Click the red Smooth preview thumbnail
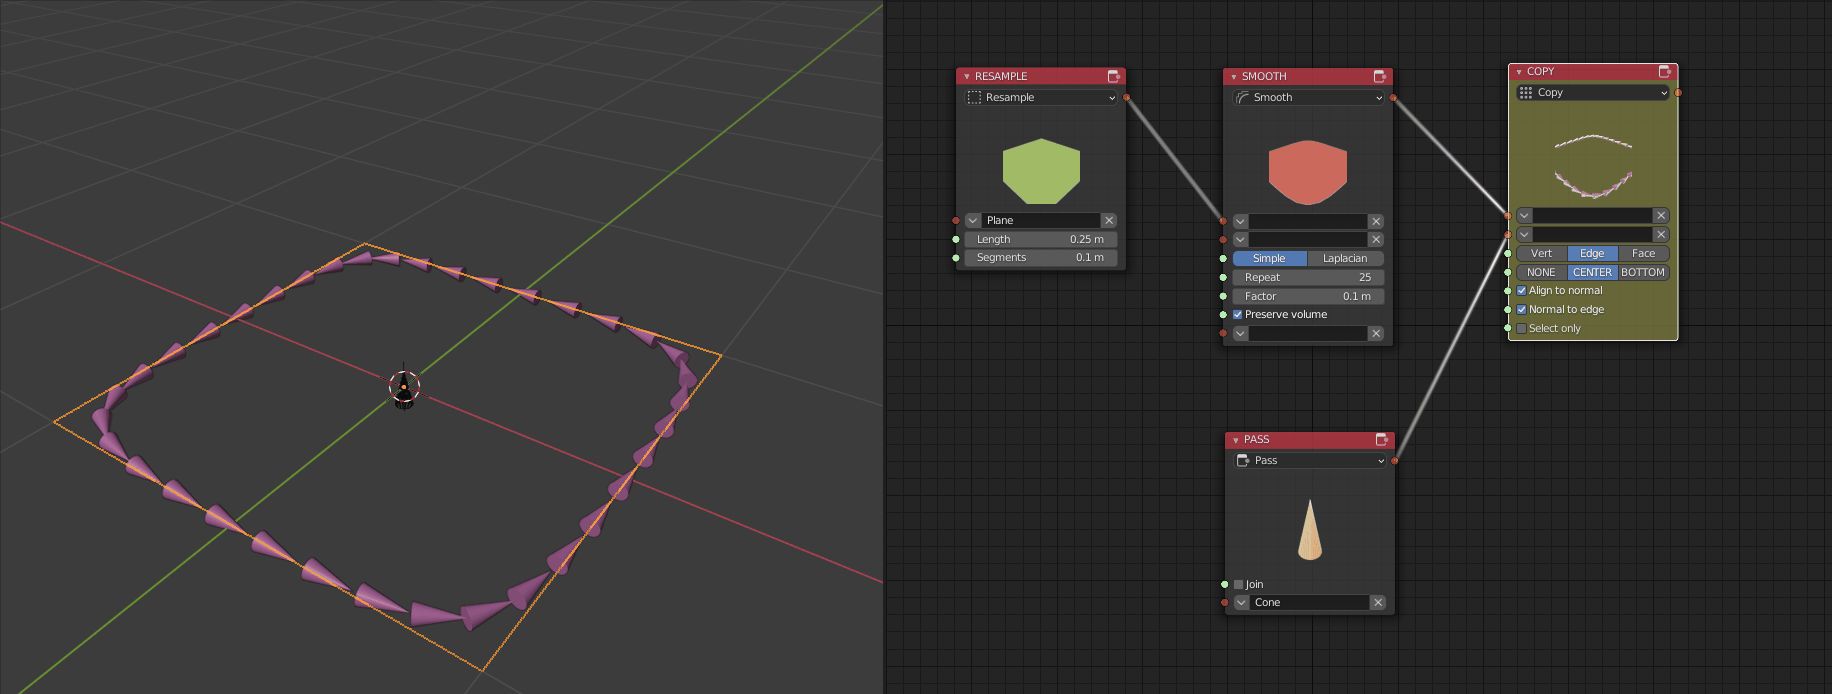Image resolution: width=1832 pixels, height=694 pixels. [x=1308, y=172]
